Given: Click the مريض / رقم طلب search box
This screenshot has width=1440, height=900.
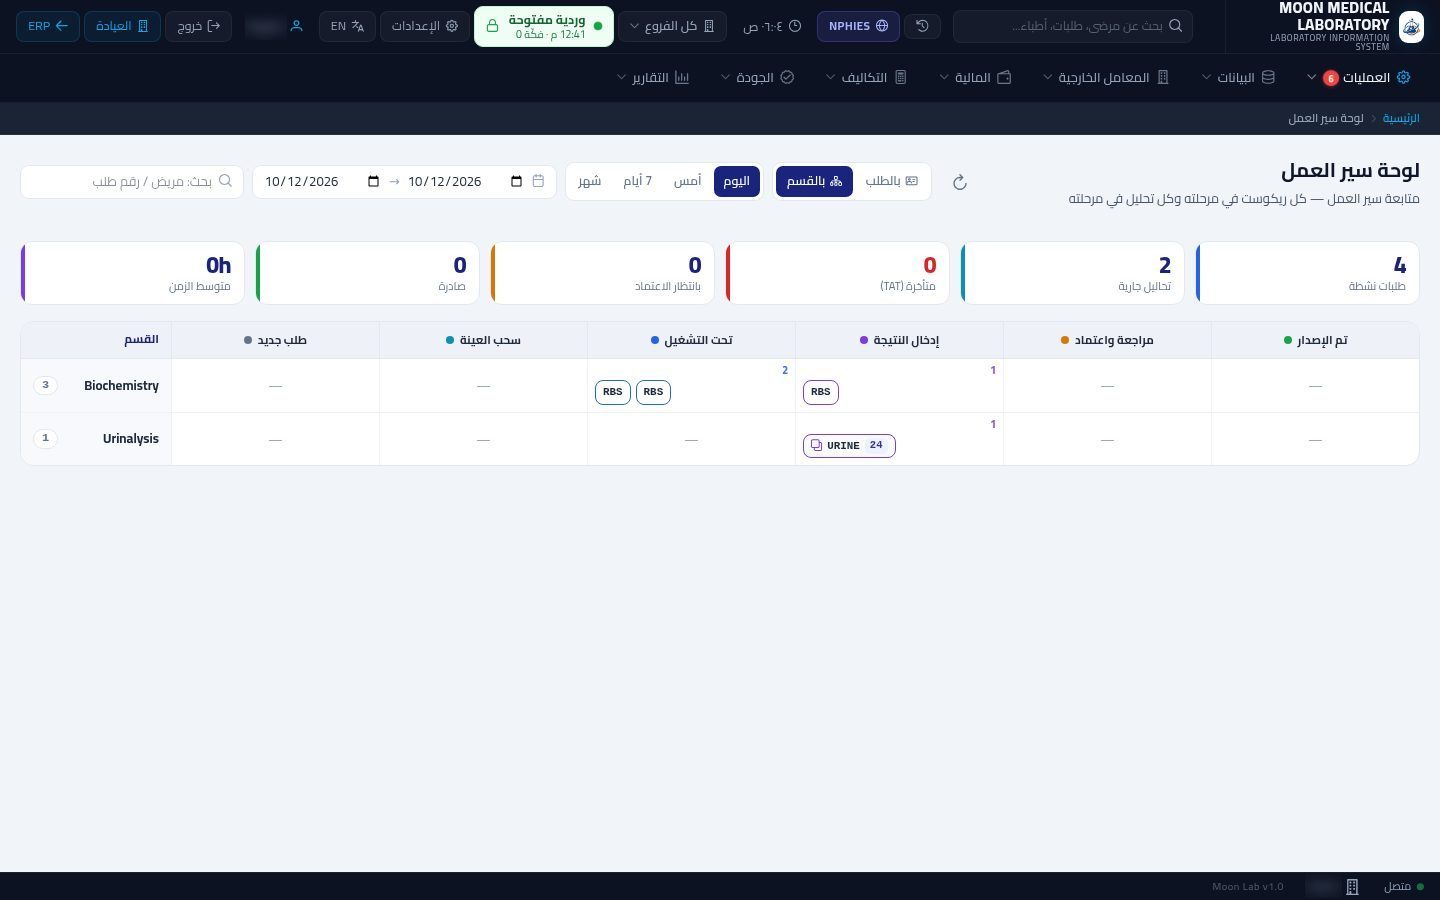Looking at the screenshot, I should click(132, 181).
